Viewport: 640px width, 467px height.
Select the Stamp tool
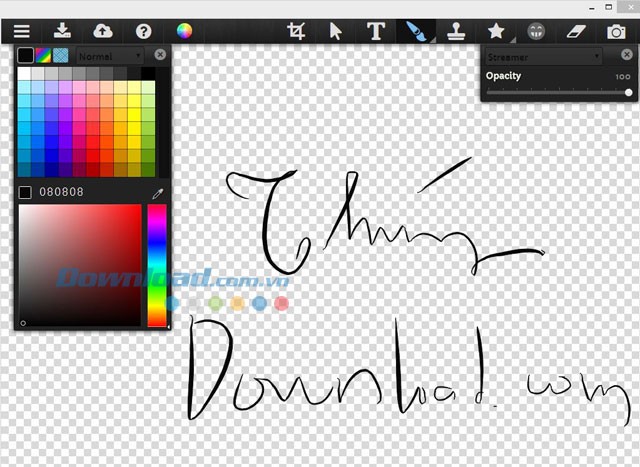(456, 31)
